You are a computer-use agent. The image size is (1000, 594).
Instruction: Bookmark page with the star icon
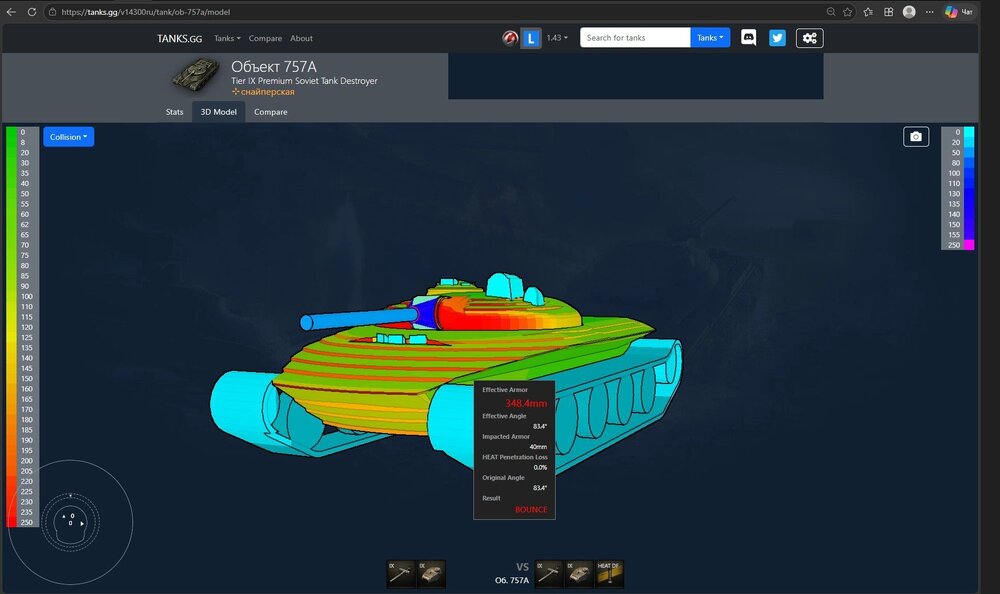pyautogui.click(x=848, y=11)
